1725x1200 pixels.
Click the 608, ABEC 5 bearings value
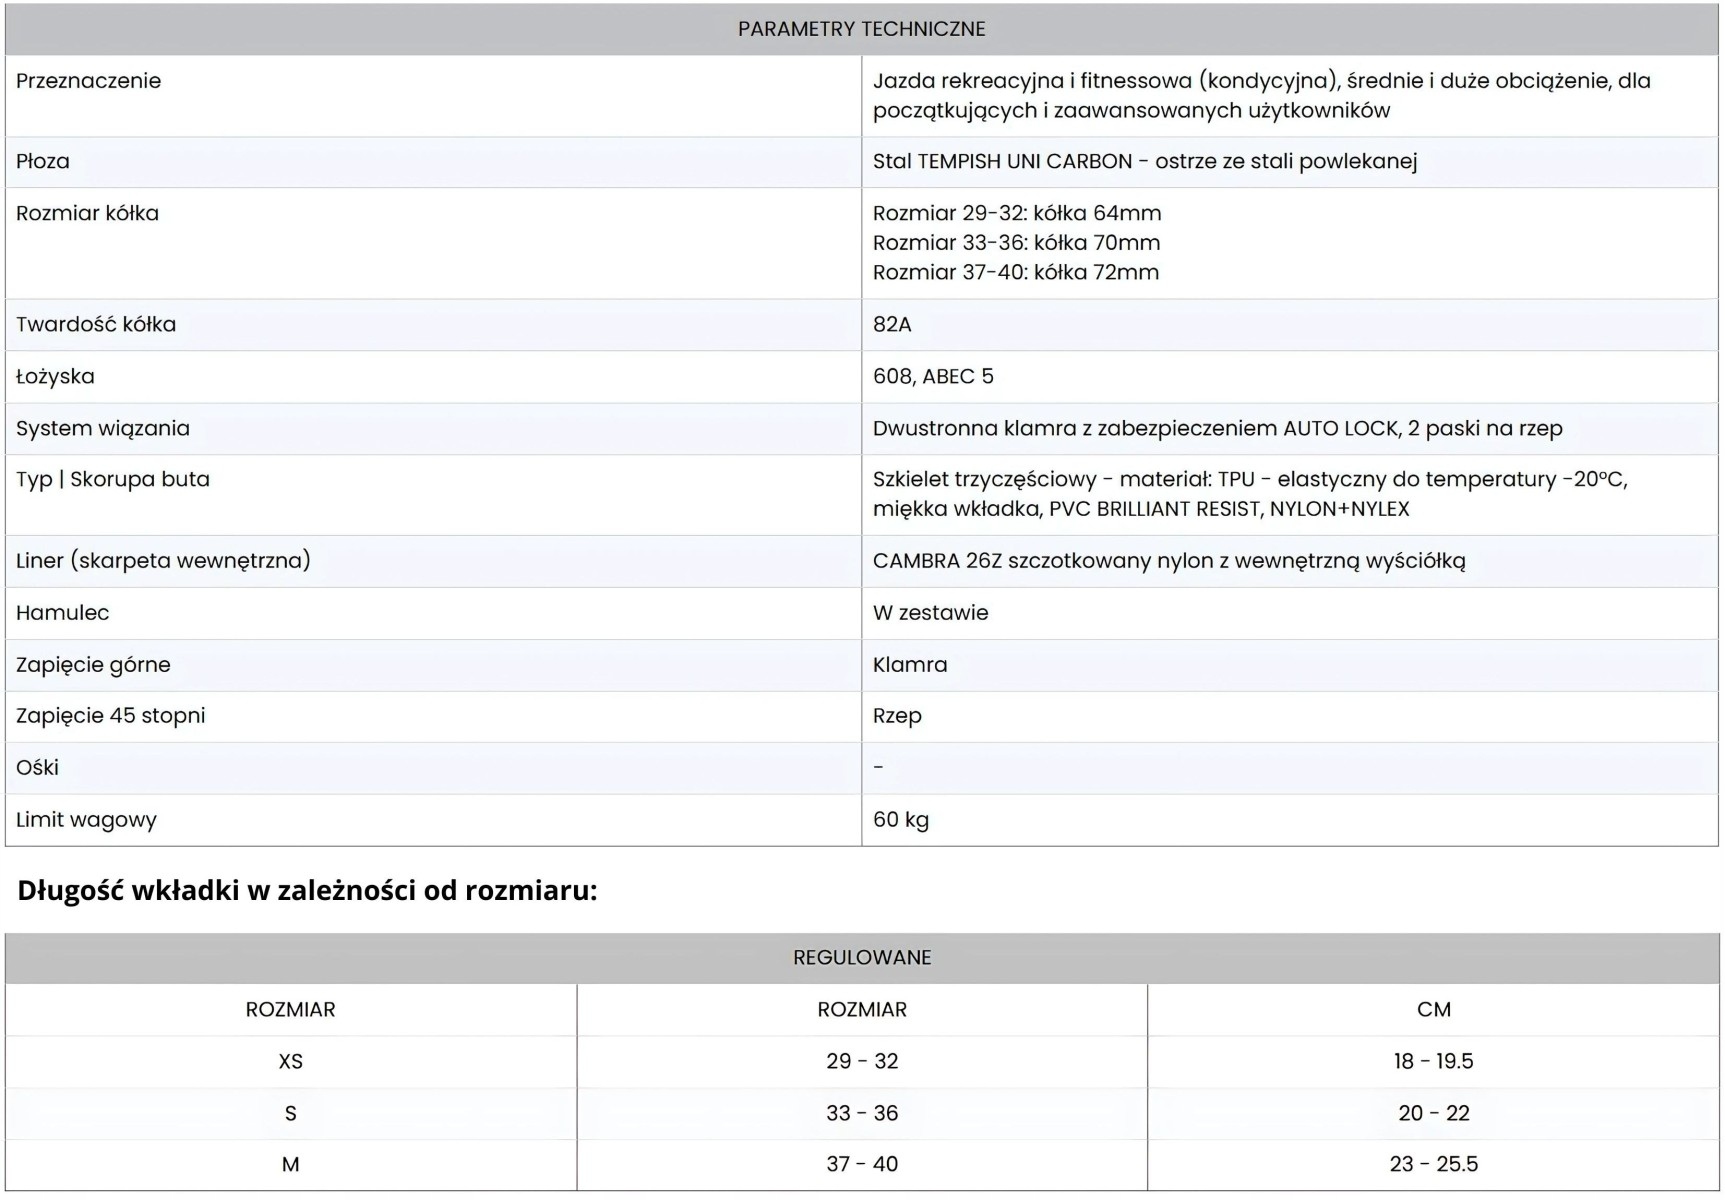click(933, 376)
